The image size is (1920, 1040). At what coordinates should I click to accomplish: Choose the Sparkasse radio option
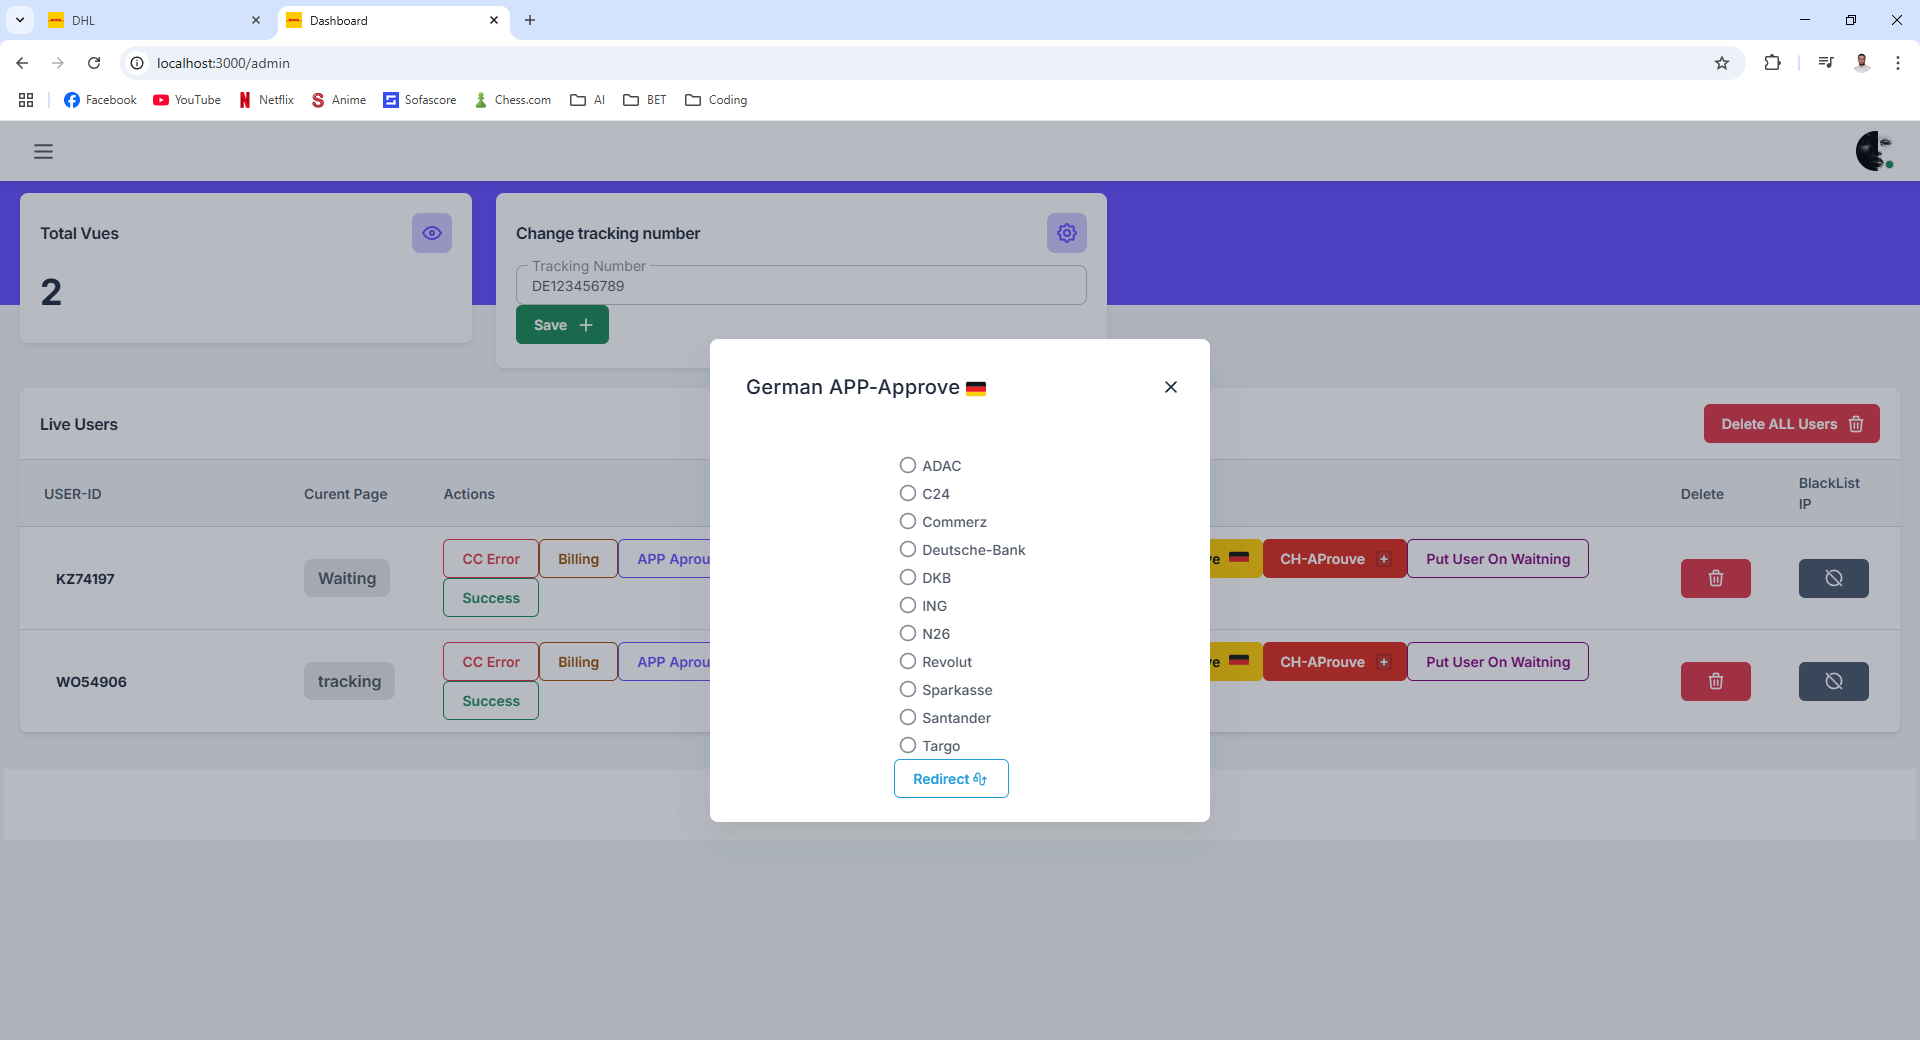pos(908,689)
